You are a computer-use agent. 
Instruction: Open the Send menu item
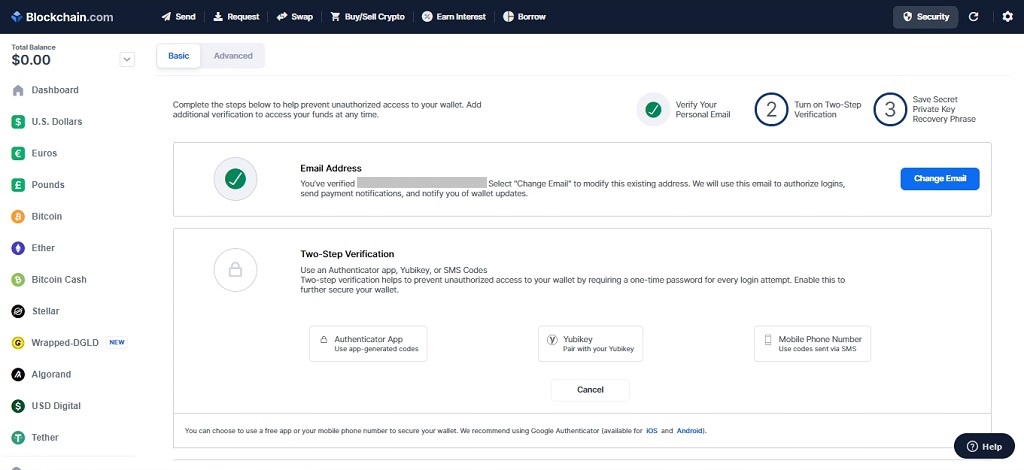[178, 17]
